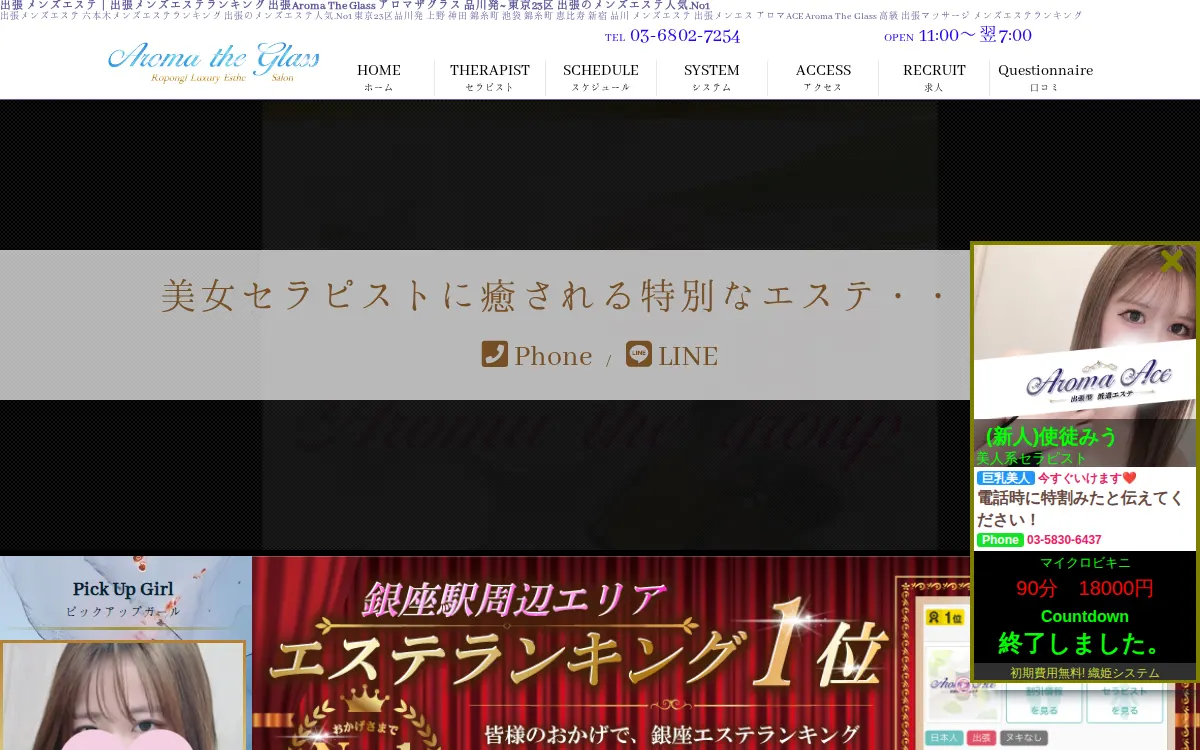The image size is (1200, 750).
Task: Click the green Phone badge in popup
Action: (x=1000, y=540)
